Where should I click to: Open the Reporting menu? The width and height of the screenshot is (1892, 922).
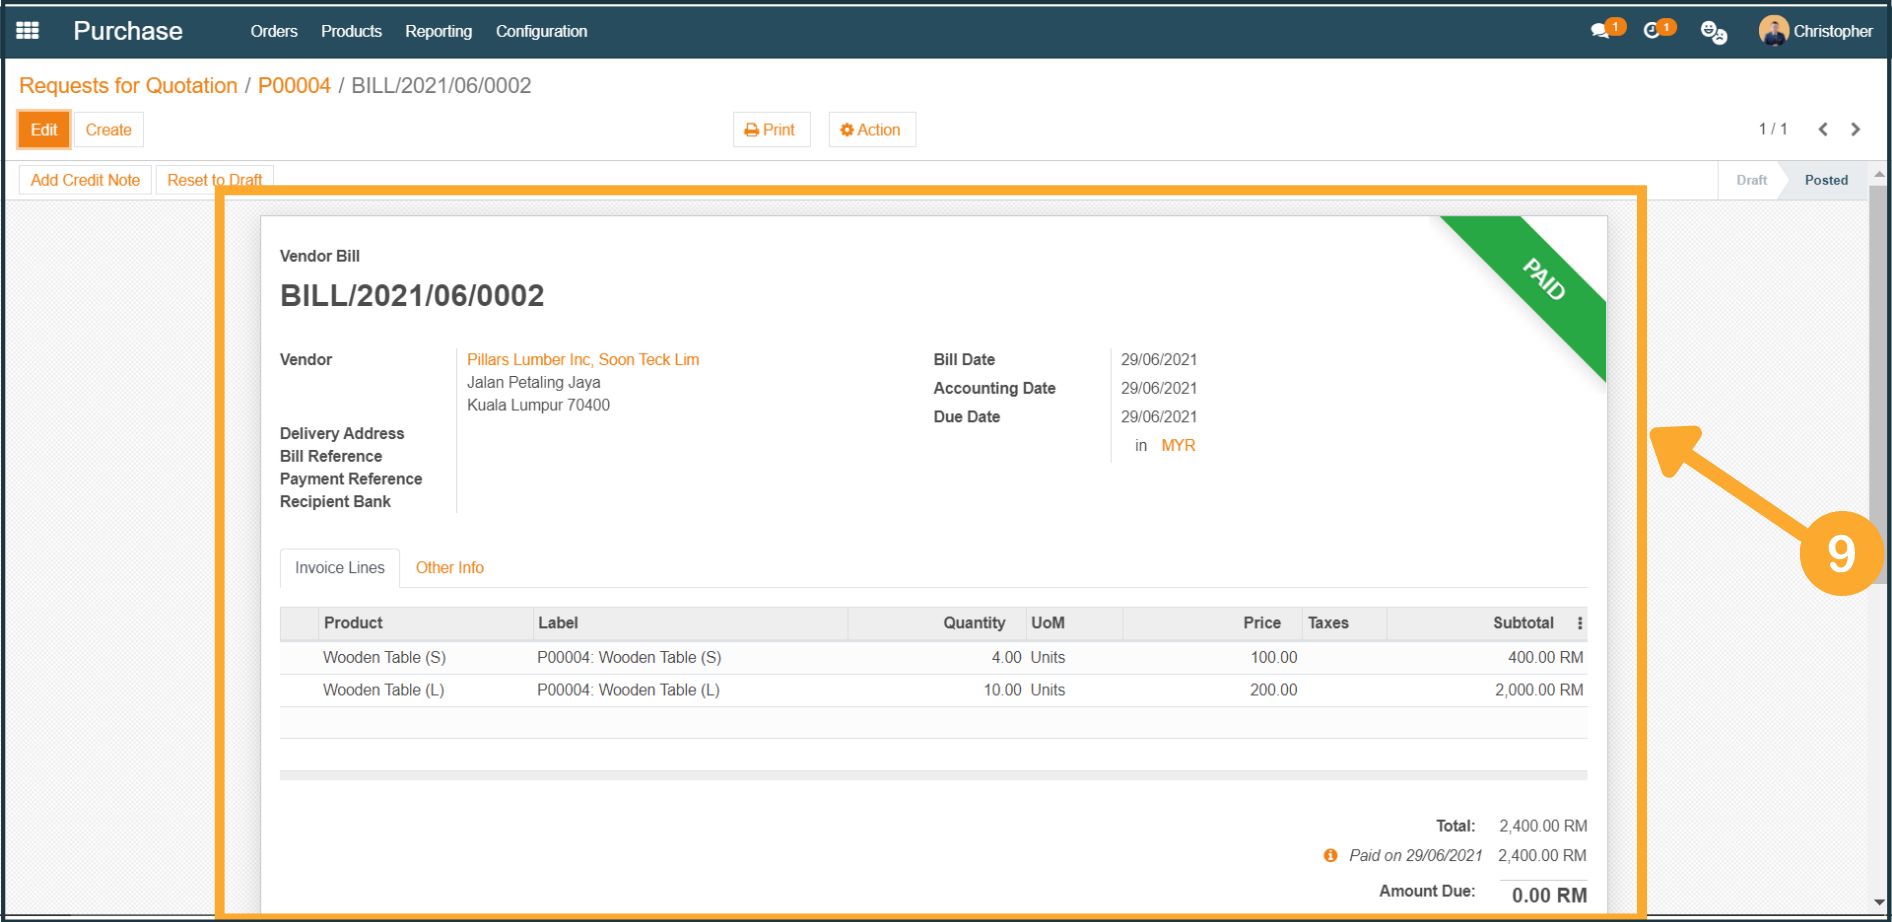pyautogui.click(x=438, y=31)
